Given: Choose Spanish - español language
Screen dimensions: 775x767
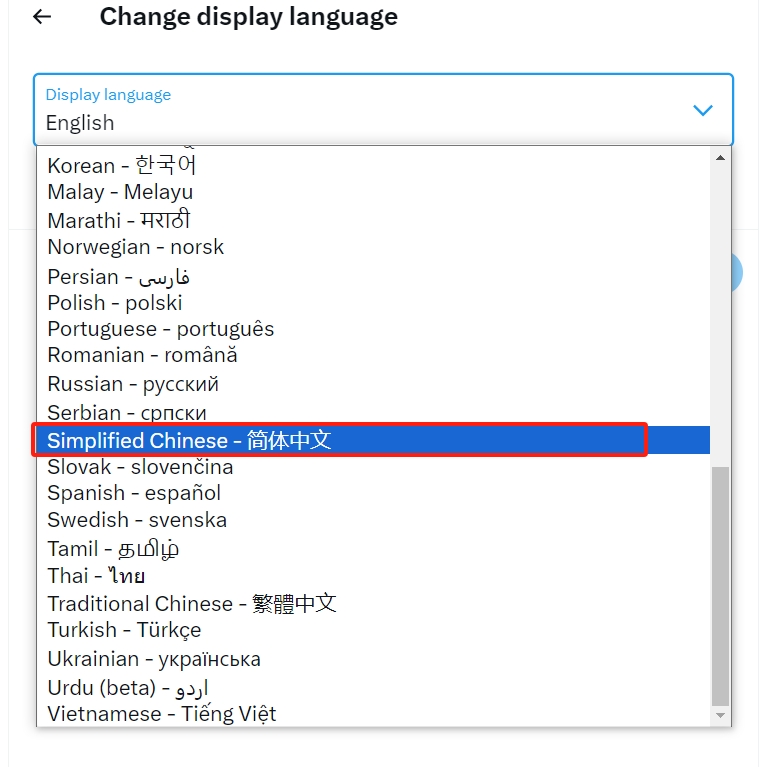Looking at the screenshot, I should 134,493.
